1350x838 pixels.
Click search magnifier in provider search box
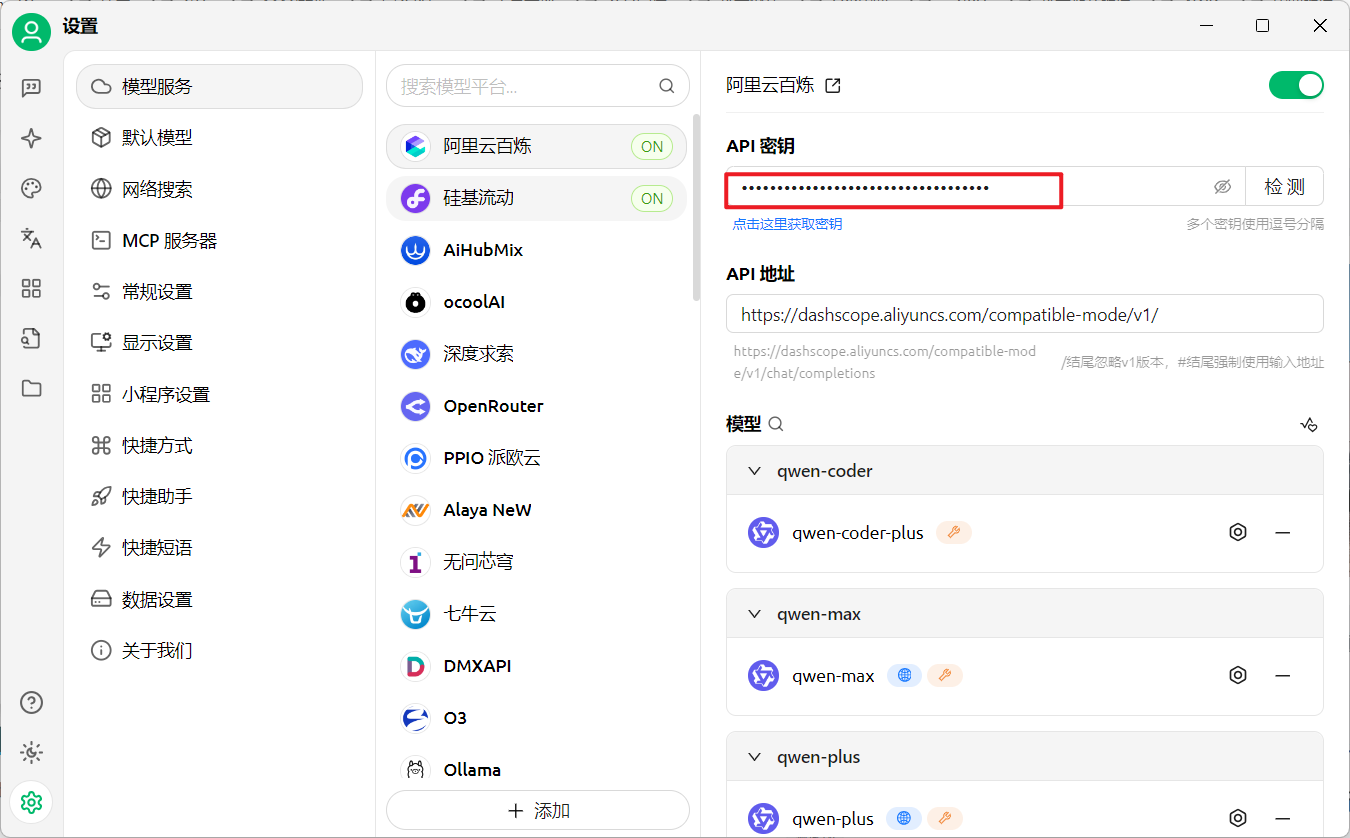(x=666, y=86)
